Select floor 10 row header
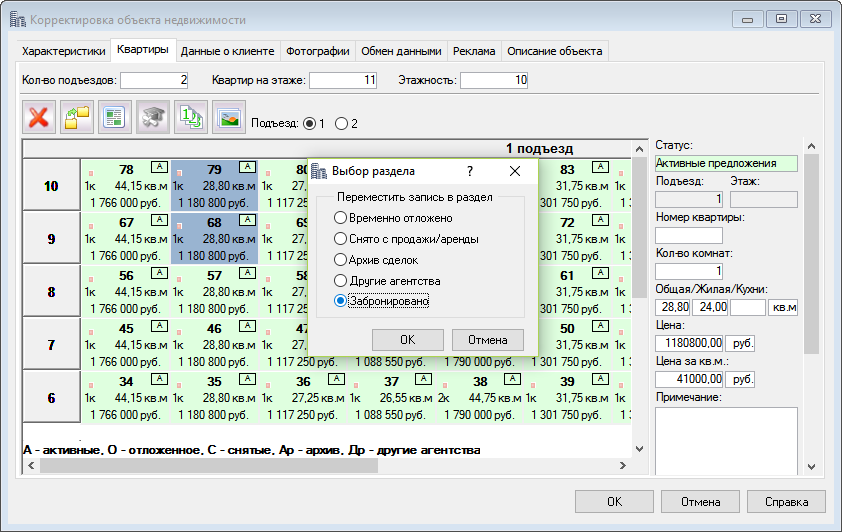This screenshot has width=842, height=532. 52,185
